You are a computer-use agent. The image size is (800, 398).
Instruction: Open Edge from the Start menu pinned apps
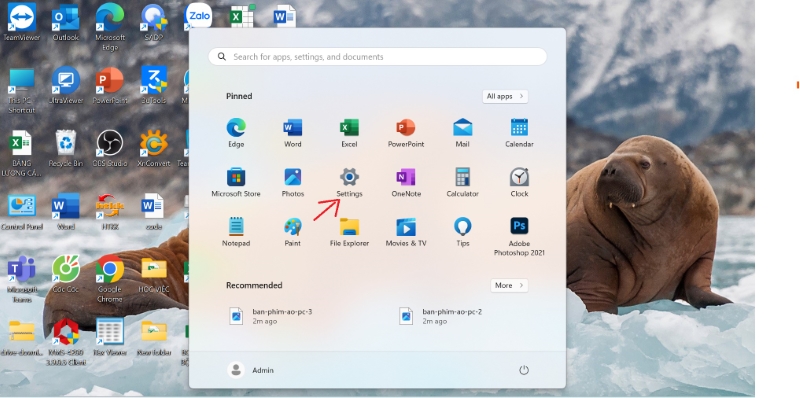click(x=236, y=133)
